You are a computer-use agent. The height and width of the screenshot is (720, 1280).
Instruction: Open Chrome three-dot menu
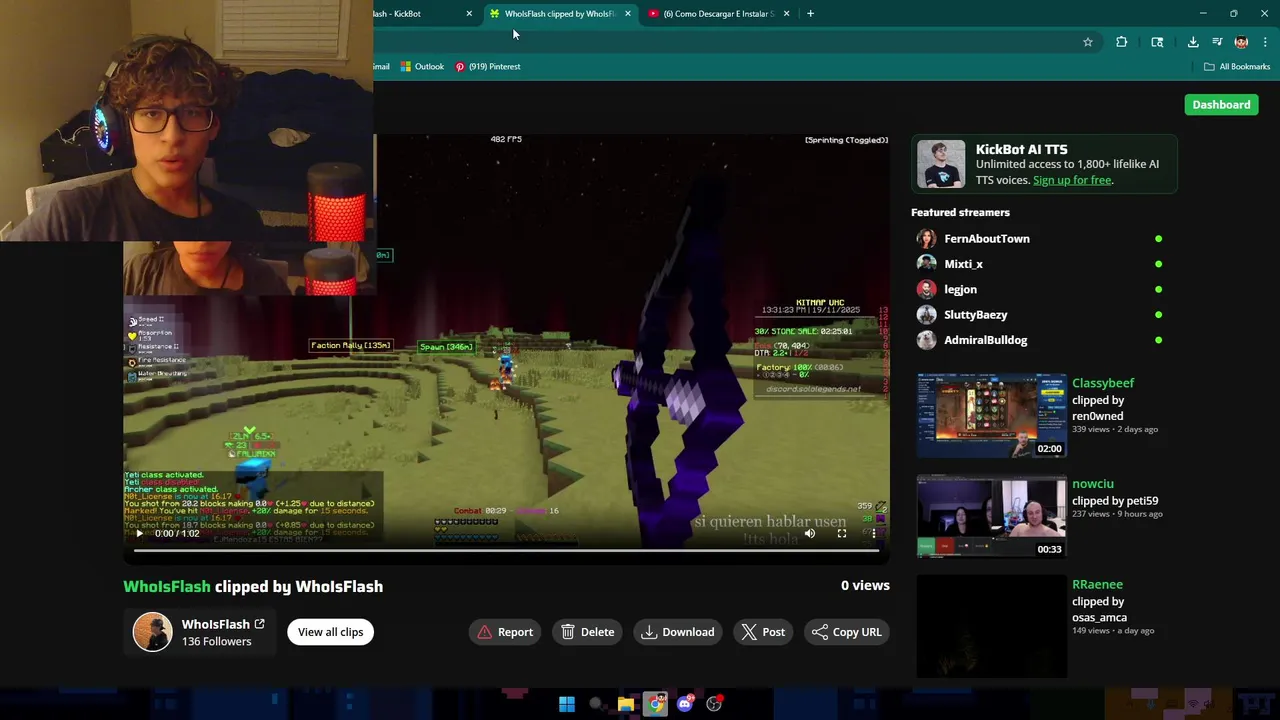pos(1265,42)
